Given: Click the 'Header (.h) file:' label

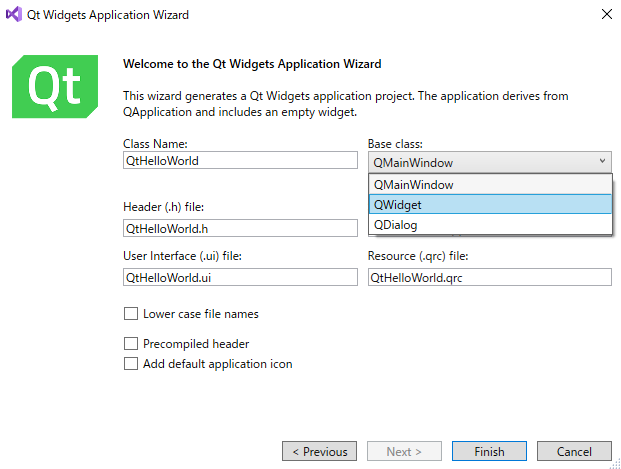Looking at the screenshot, I should pos(164,207).
